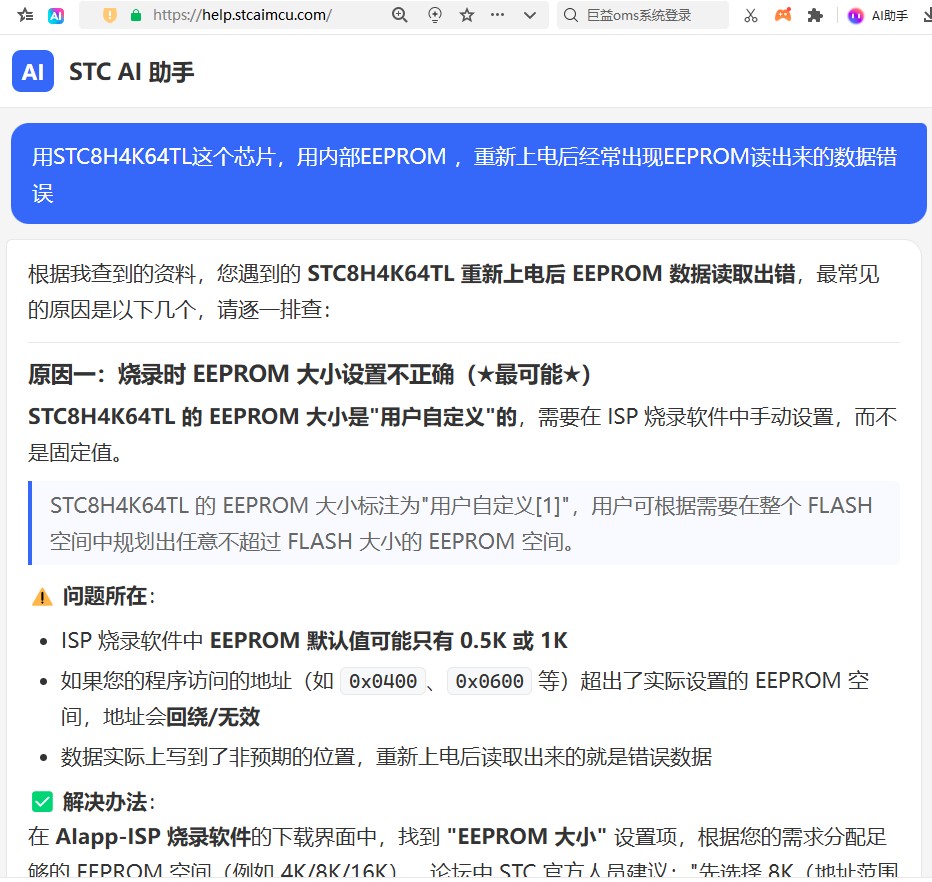Image resolution: width=932 pixels, height=882 pixels.
Task: Click bullet text EEPROM 默认值可能只有 0.5K 或 1K
Action: [389, 641]
